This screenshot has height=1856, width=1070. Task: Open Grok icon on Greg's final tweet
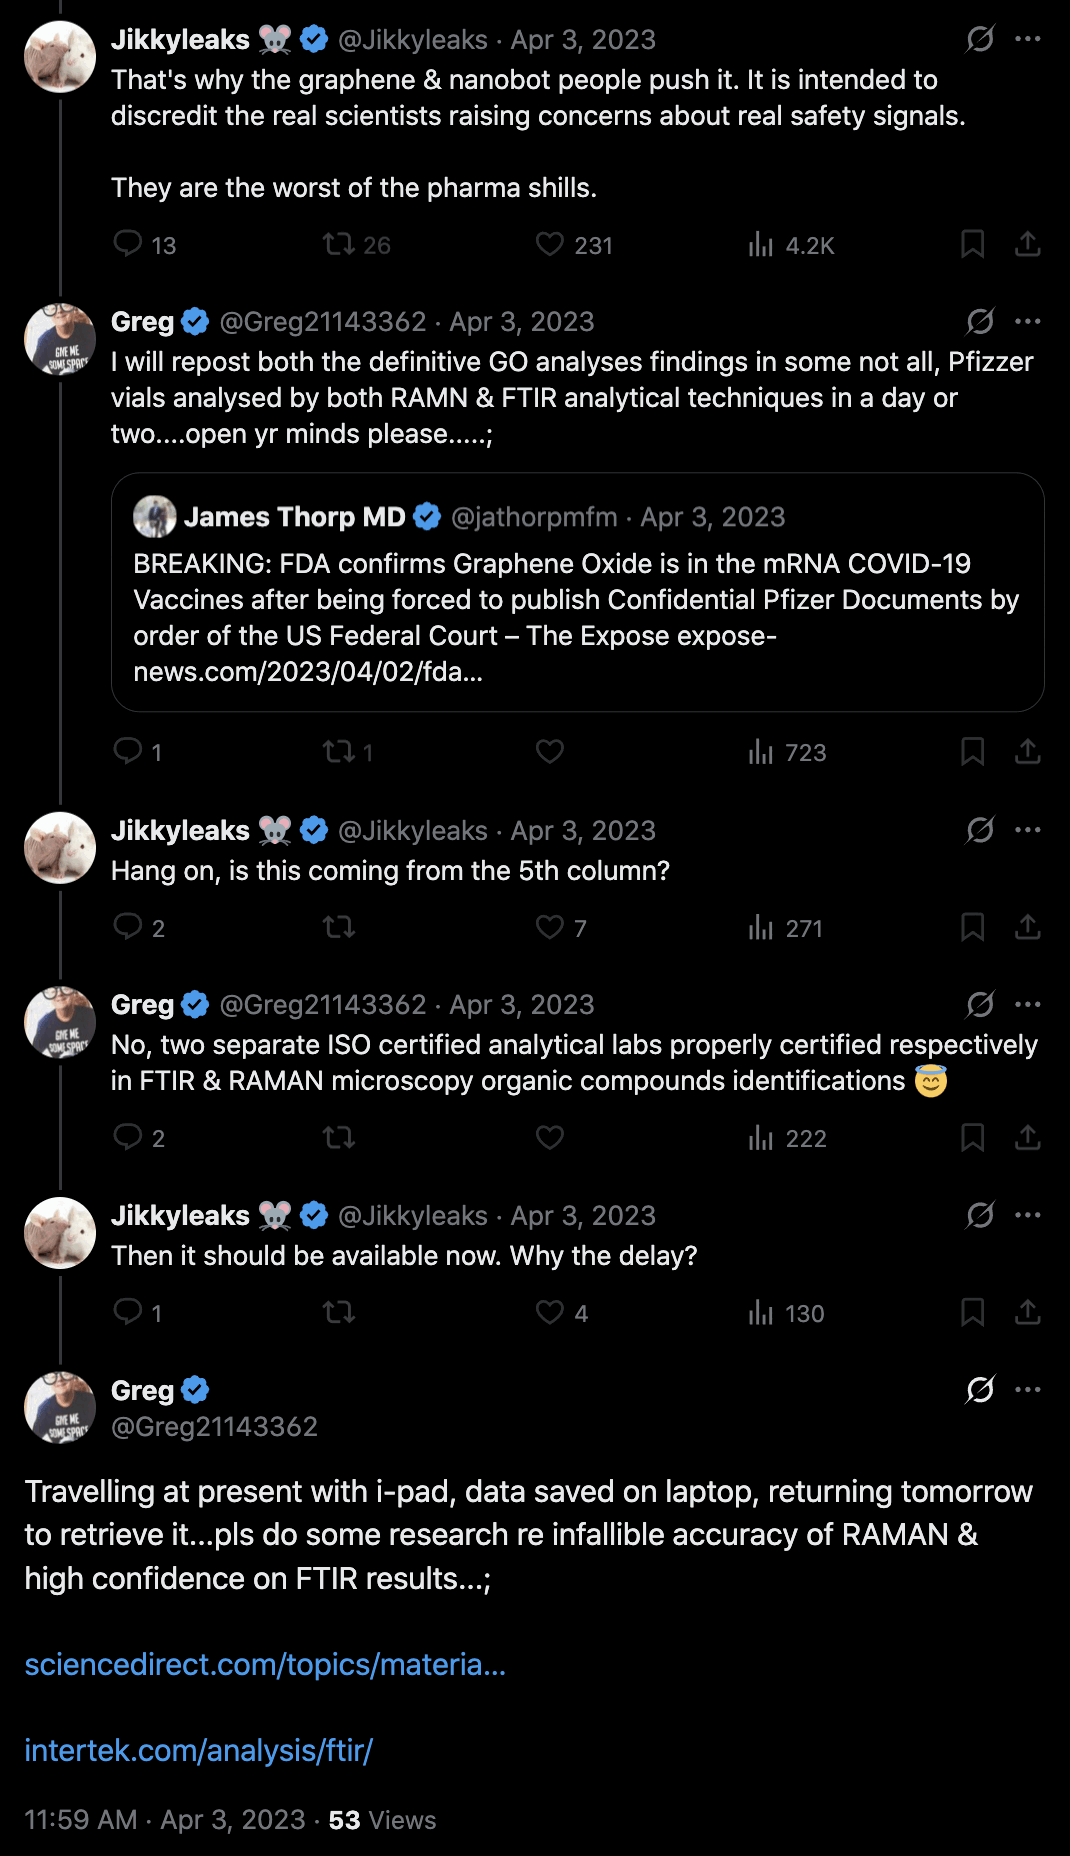[x=980, y=1389]
